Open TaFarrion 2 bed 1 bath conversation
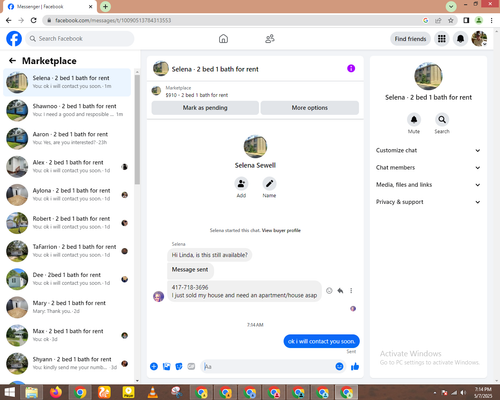Screen dimensions: 500x400 (x=67, y=251)
